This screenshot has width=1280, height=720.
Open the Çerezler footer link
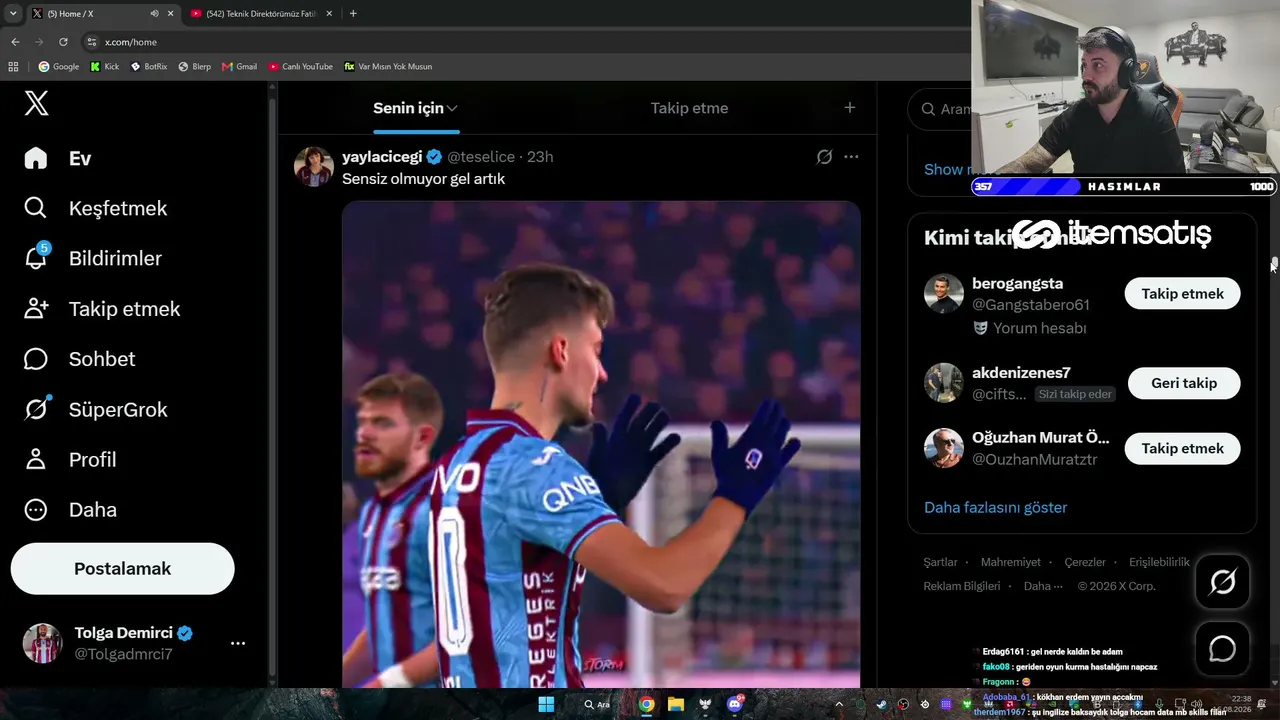point(1085,562)
